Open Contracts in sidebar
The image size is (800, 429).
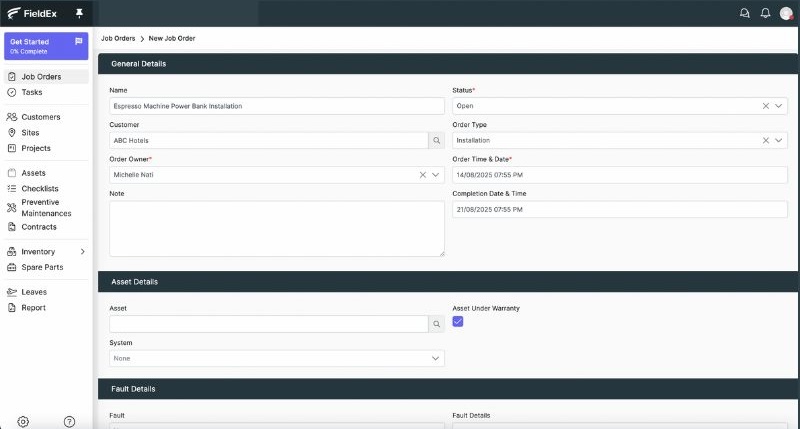46,226
